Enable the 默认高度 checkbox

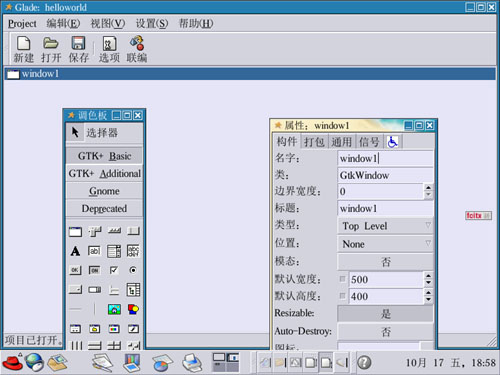tap(342, 295)
